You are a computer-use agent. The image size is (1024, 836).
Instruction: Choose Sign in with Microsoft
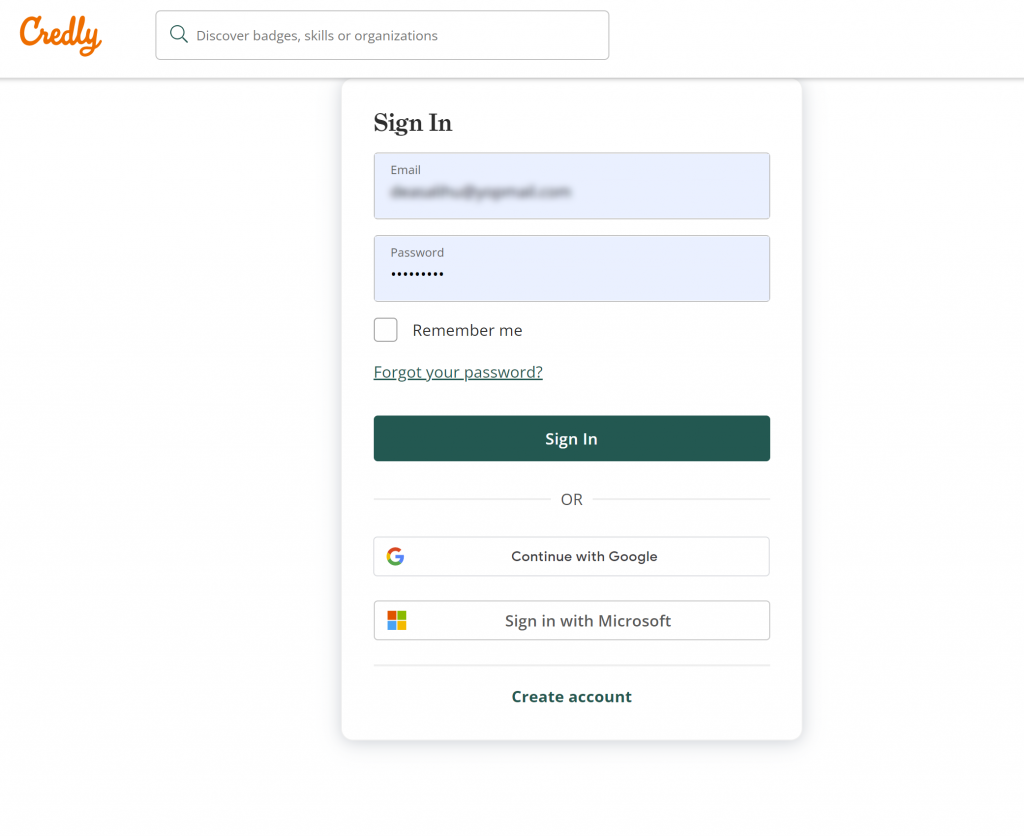pyautogui.click(x=571, y=620)
